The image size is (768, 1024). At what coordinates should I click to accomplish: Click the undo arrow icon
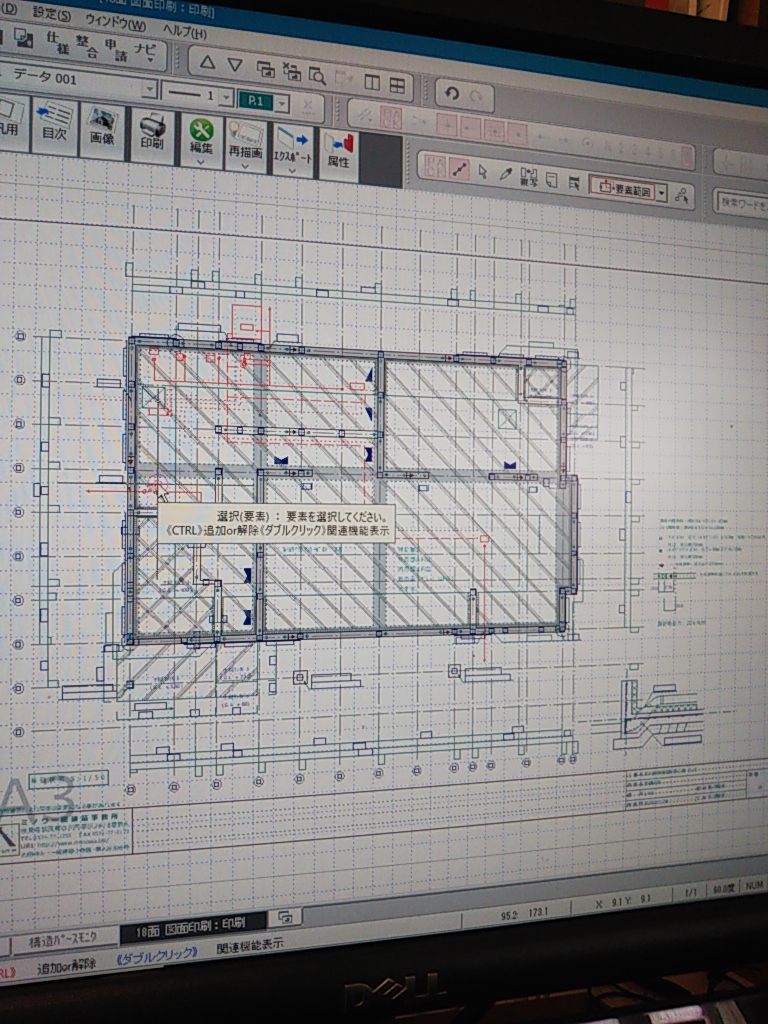pos(451,94)
